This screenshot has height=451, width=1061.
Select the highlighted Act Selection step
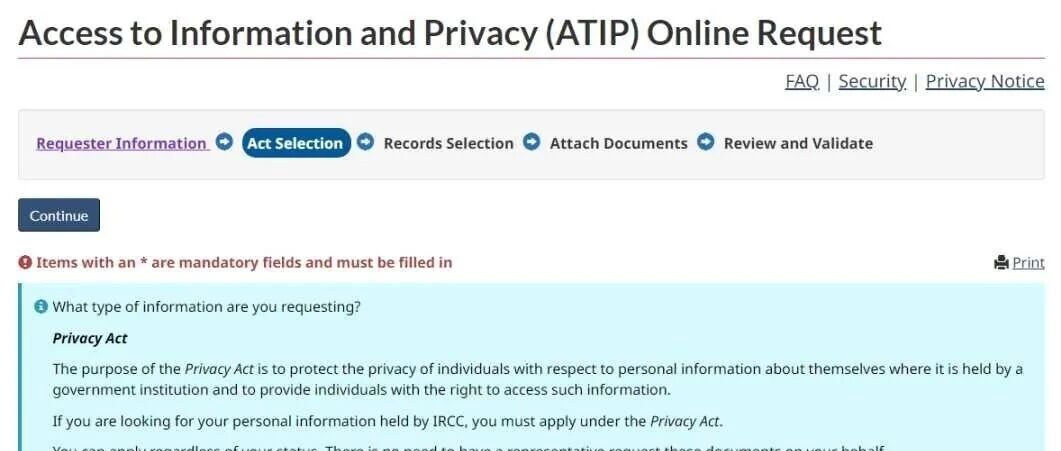click(x=296, y=143)
